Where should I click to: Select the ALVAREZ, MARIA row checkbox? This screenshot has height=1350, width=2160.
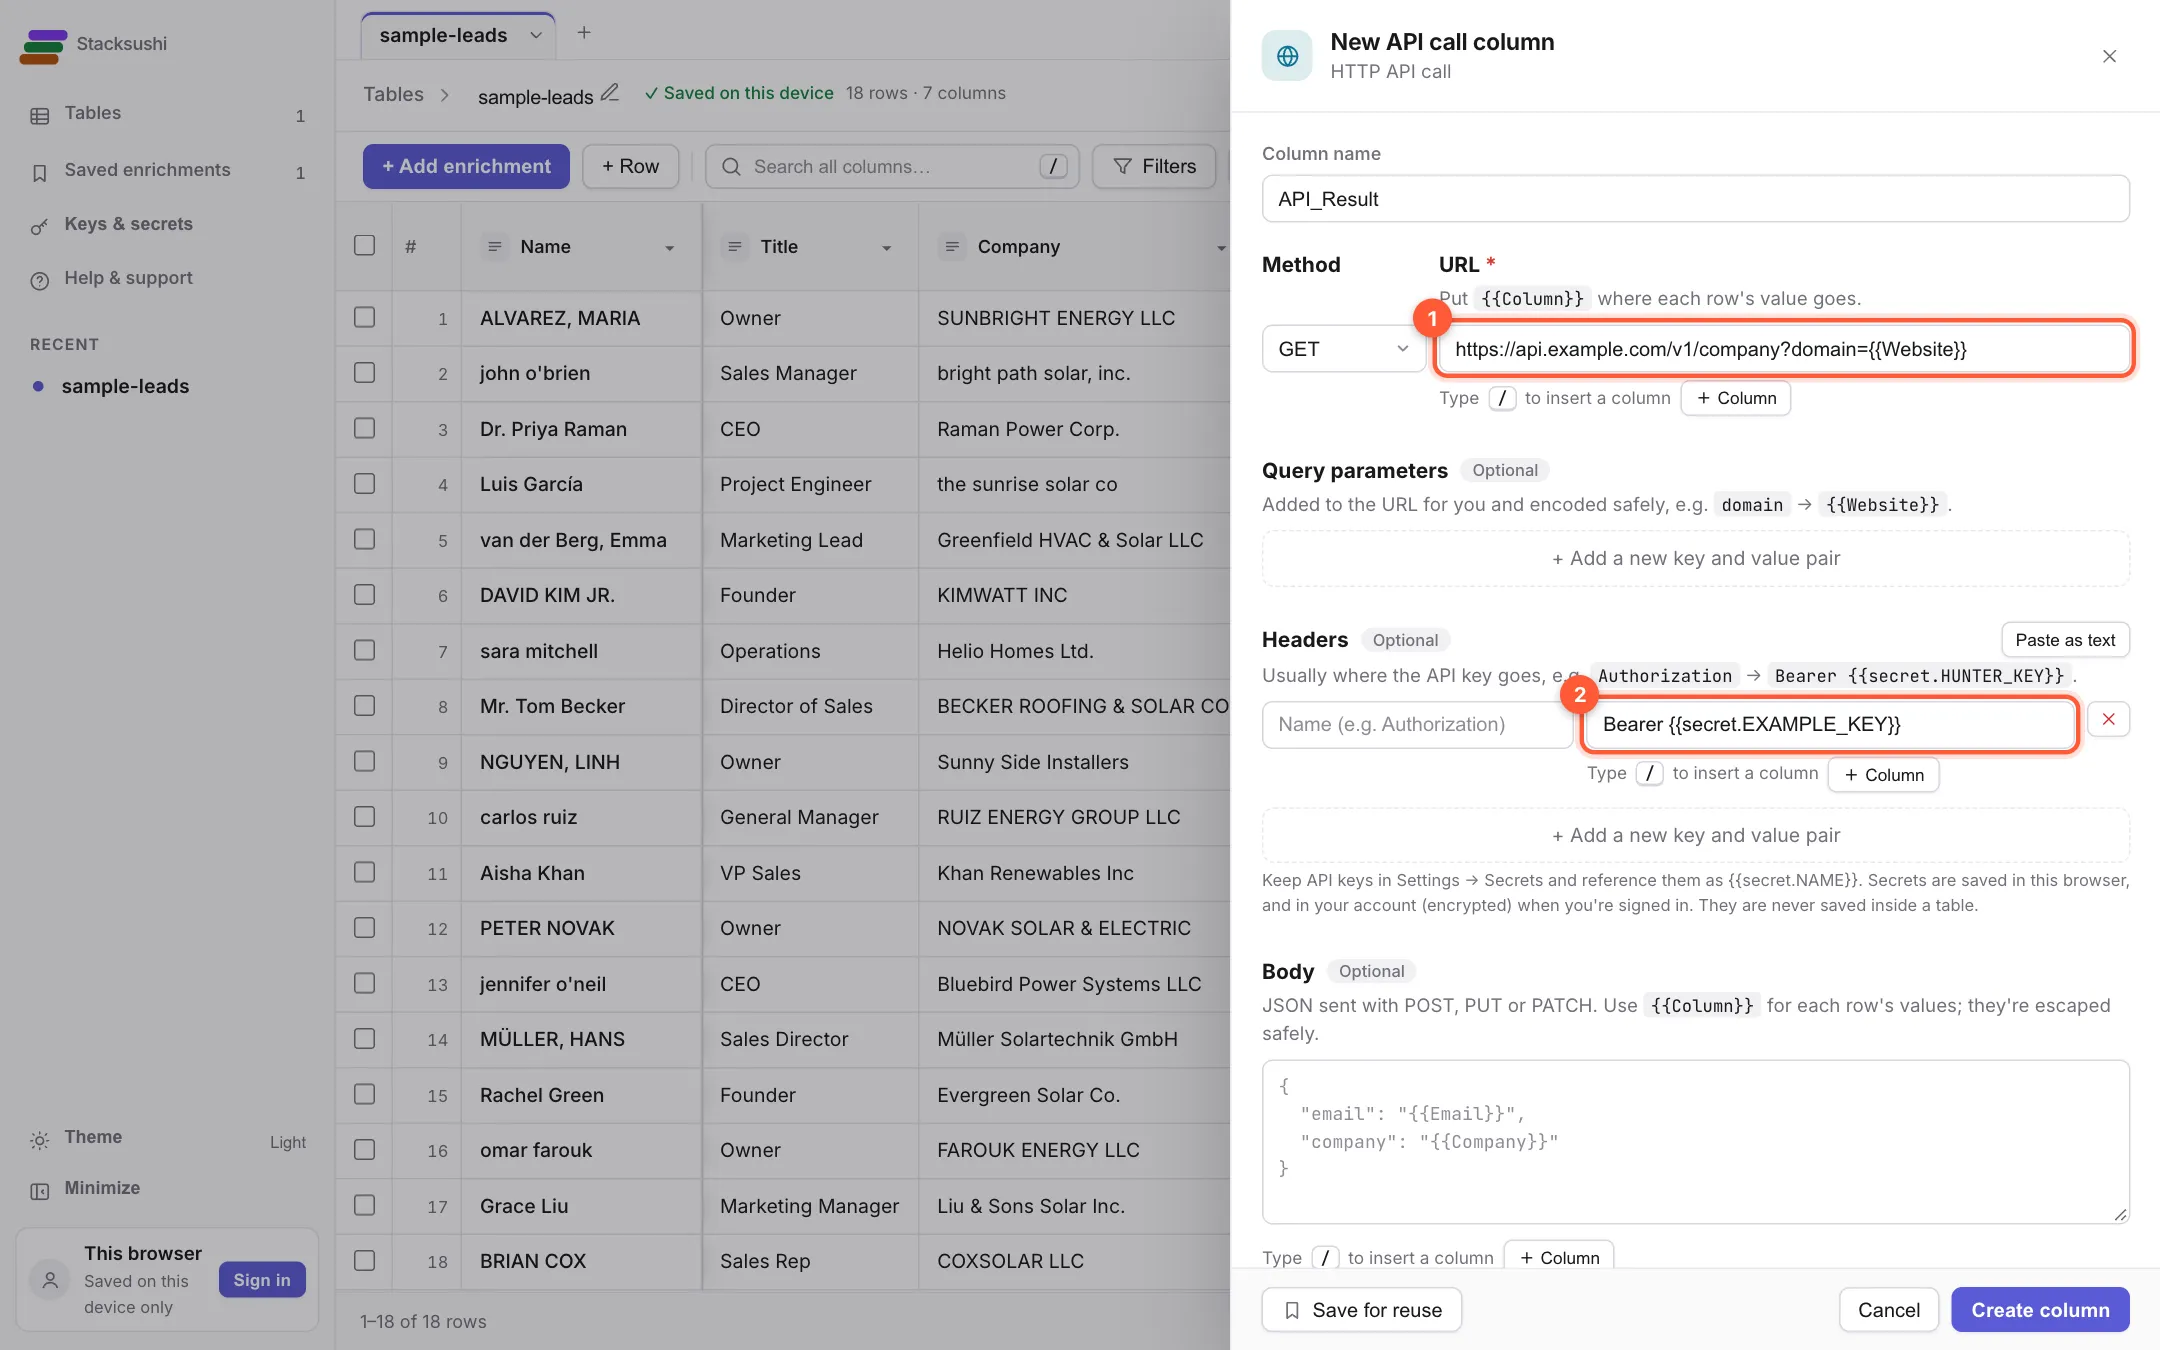364,318
